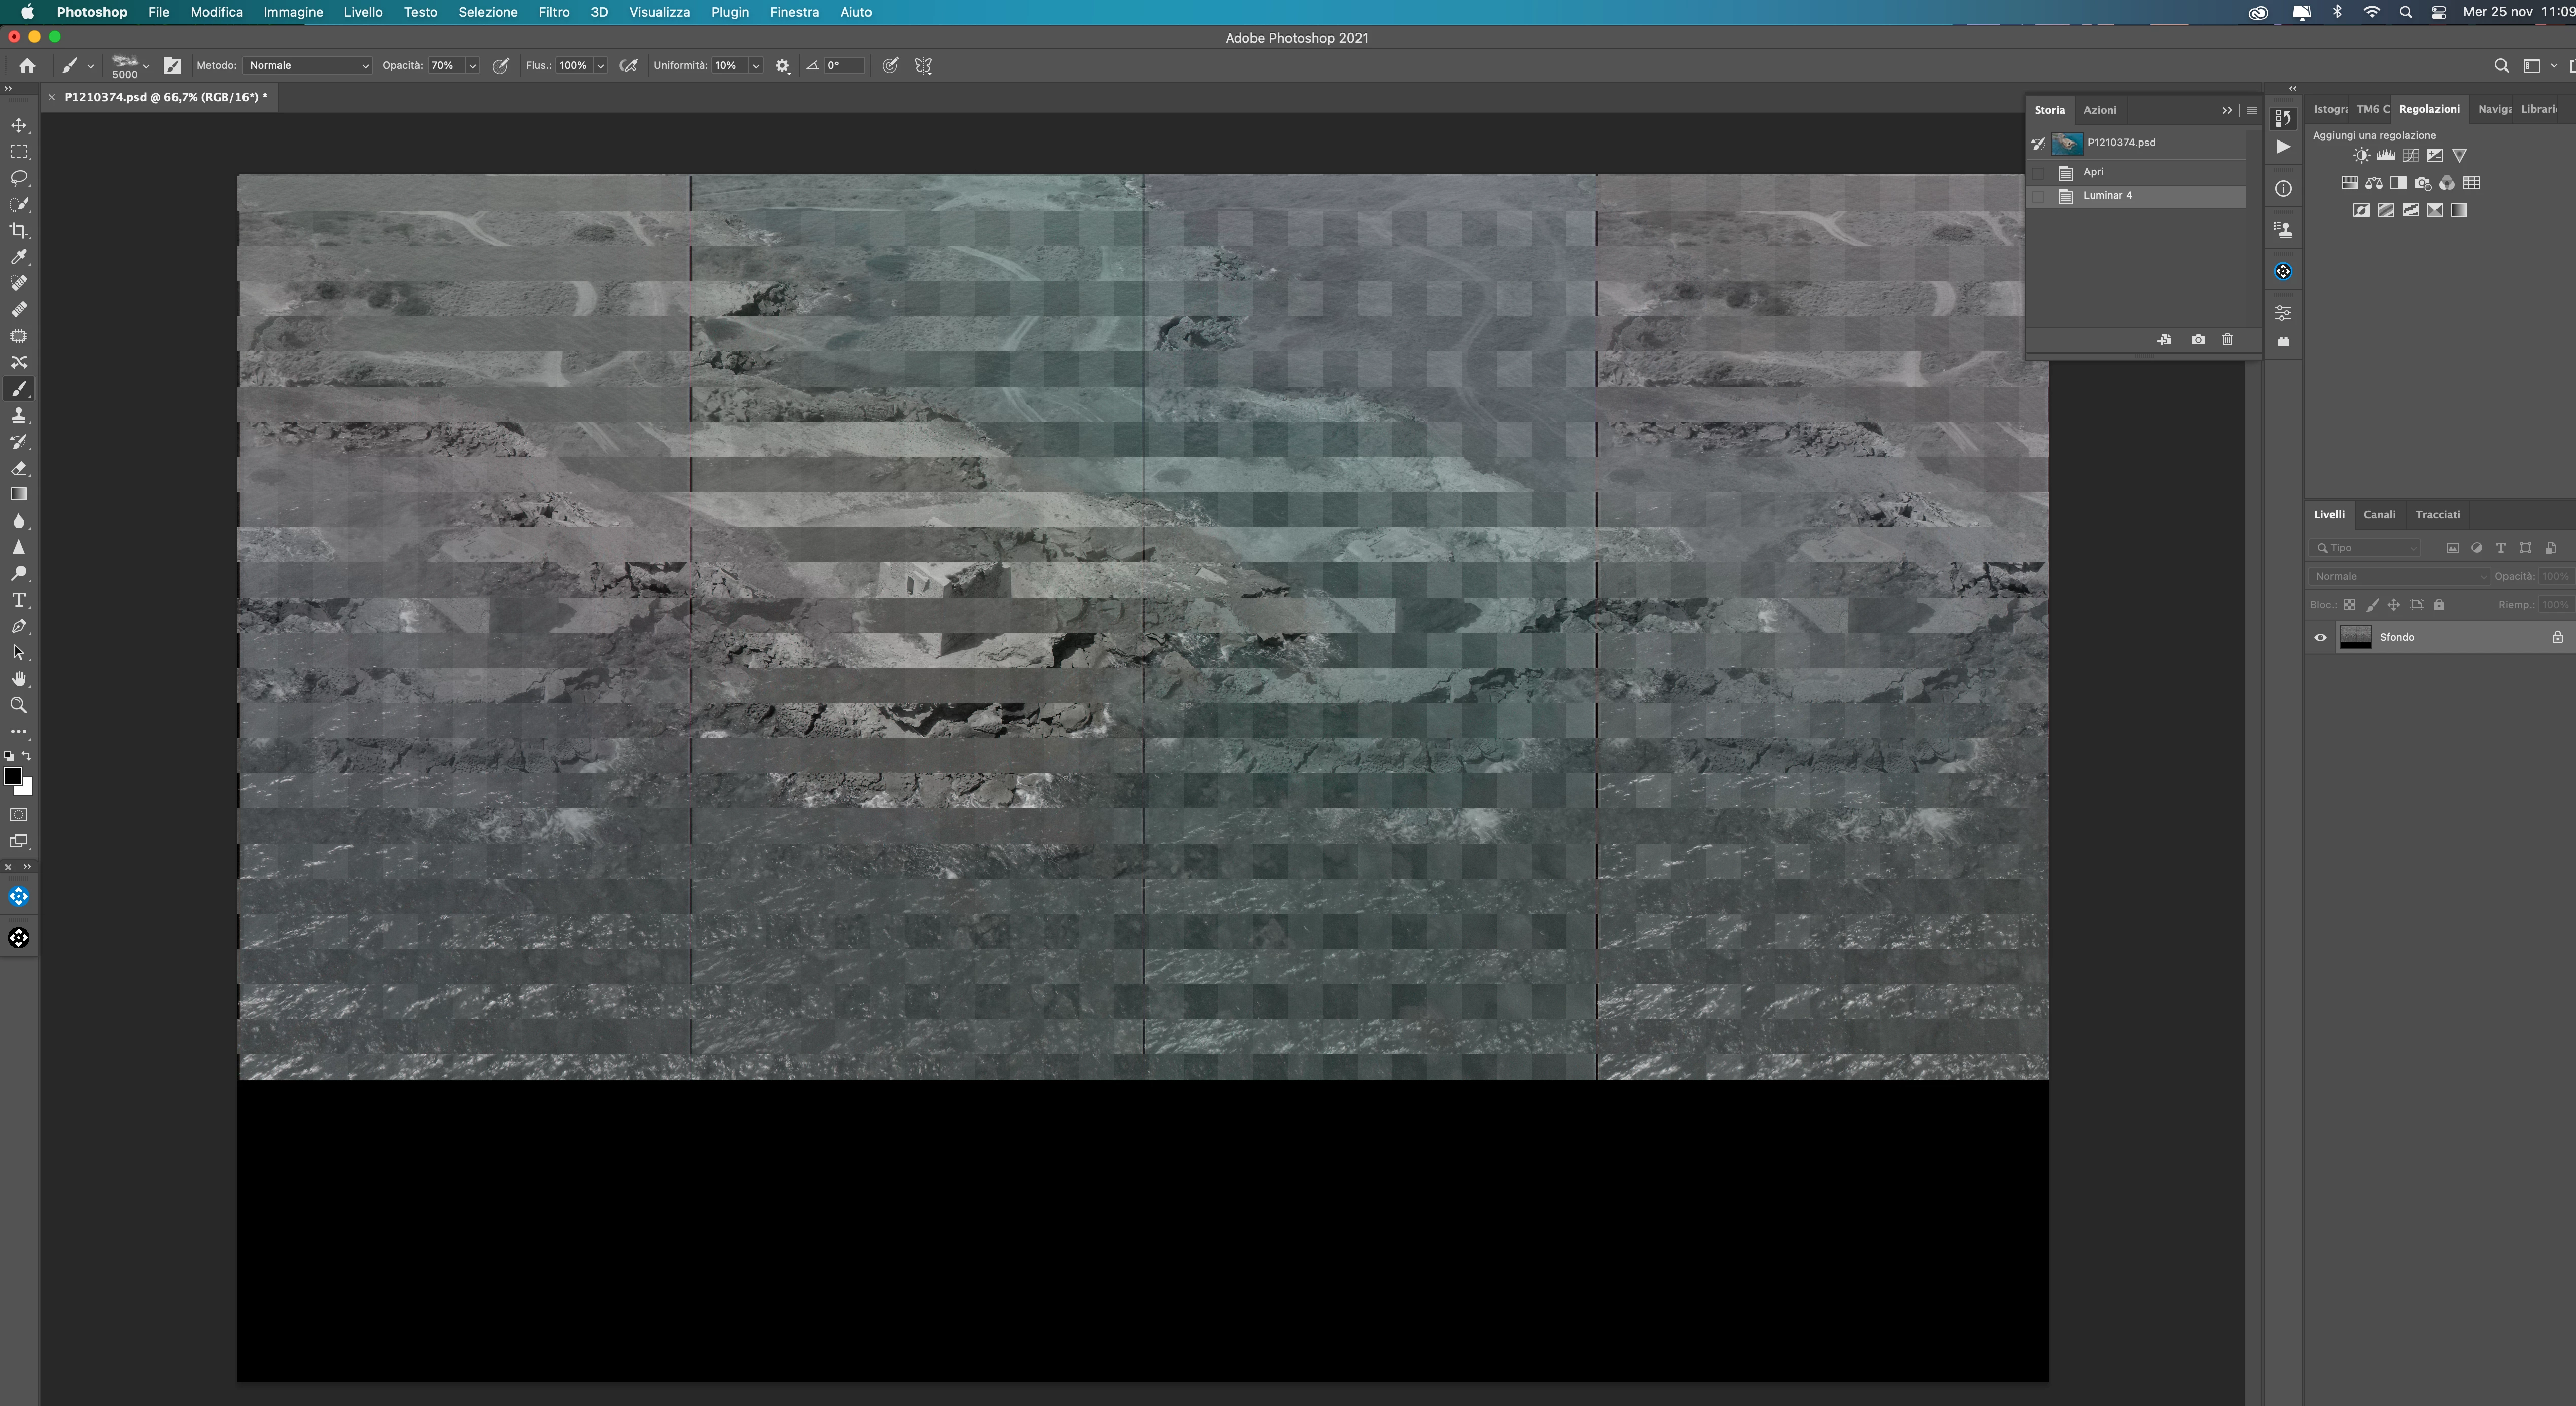Select the Clone Stamp tool
Viewport: 2576px width, 1406px height.
[x=19, y=415]
